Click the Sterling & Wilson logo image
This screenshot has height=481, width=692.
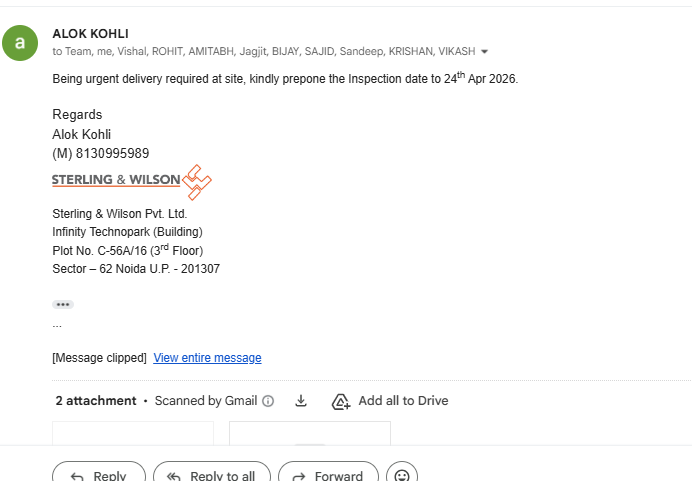click(x=132, y=182)
